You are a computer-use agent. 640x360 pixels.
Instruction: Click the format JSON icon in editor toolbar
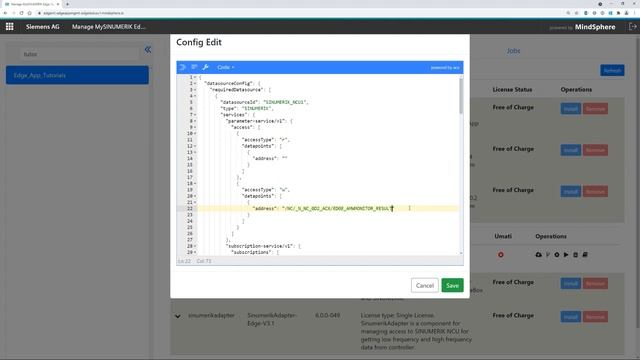(183, 67)
